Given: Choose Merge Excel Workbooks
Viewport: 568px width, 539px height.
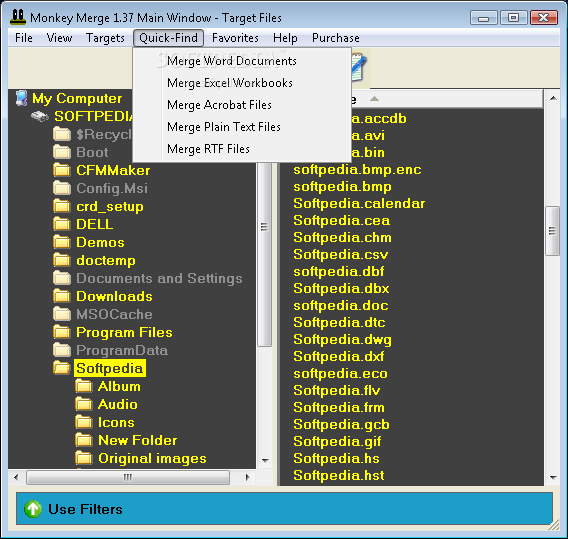Looking at the screenshot, I should coord(242,83).
